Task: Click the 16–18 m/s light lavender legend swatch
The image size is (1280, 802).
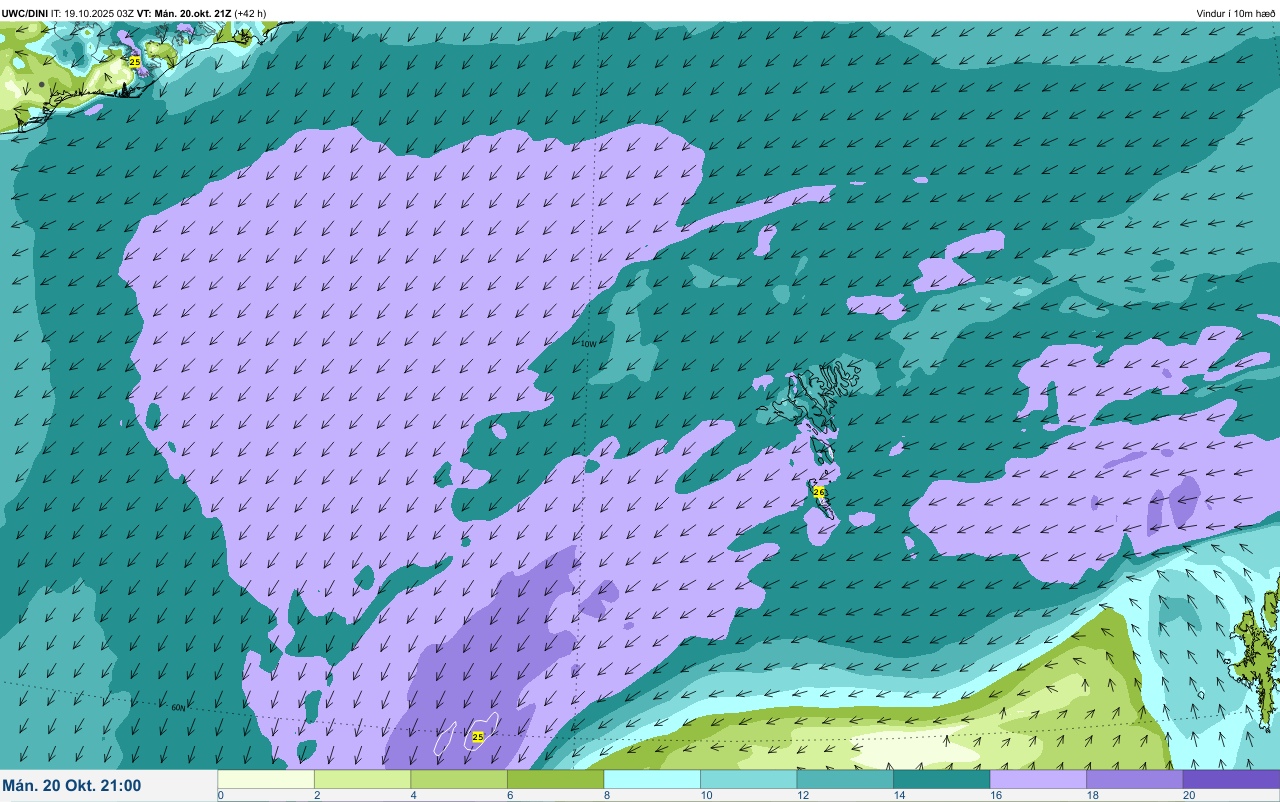Action: pyautogui.click(x=1038, y=779)
